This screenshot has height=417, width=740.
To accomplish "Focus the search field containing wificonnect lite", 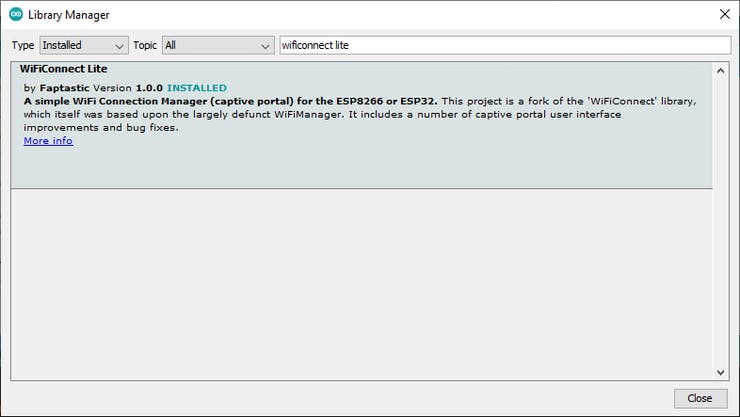I will (x=504, y=46).
